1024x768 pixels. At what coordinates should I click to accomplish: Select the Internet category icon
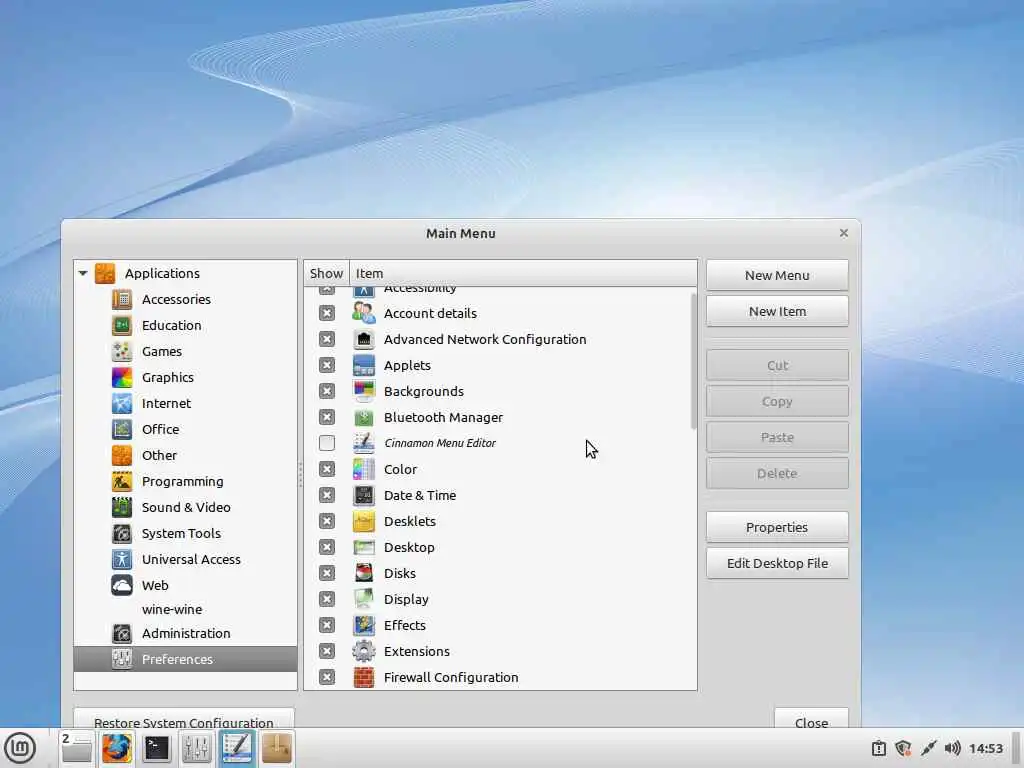point(121,404)
